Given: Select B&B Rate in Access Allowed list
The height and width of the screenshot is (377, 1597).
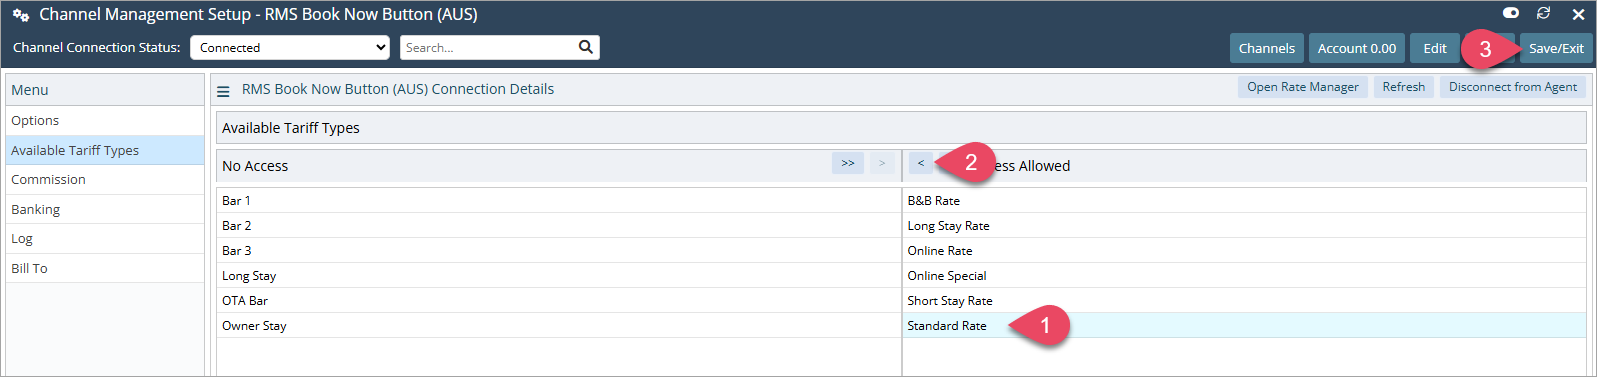Looking at the screenshot, I should click(1244, 200).
